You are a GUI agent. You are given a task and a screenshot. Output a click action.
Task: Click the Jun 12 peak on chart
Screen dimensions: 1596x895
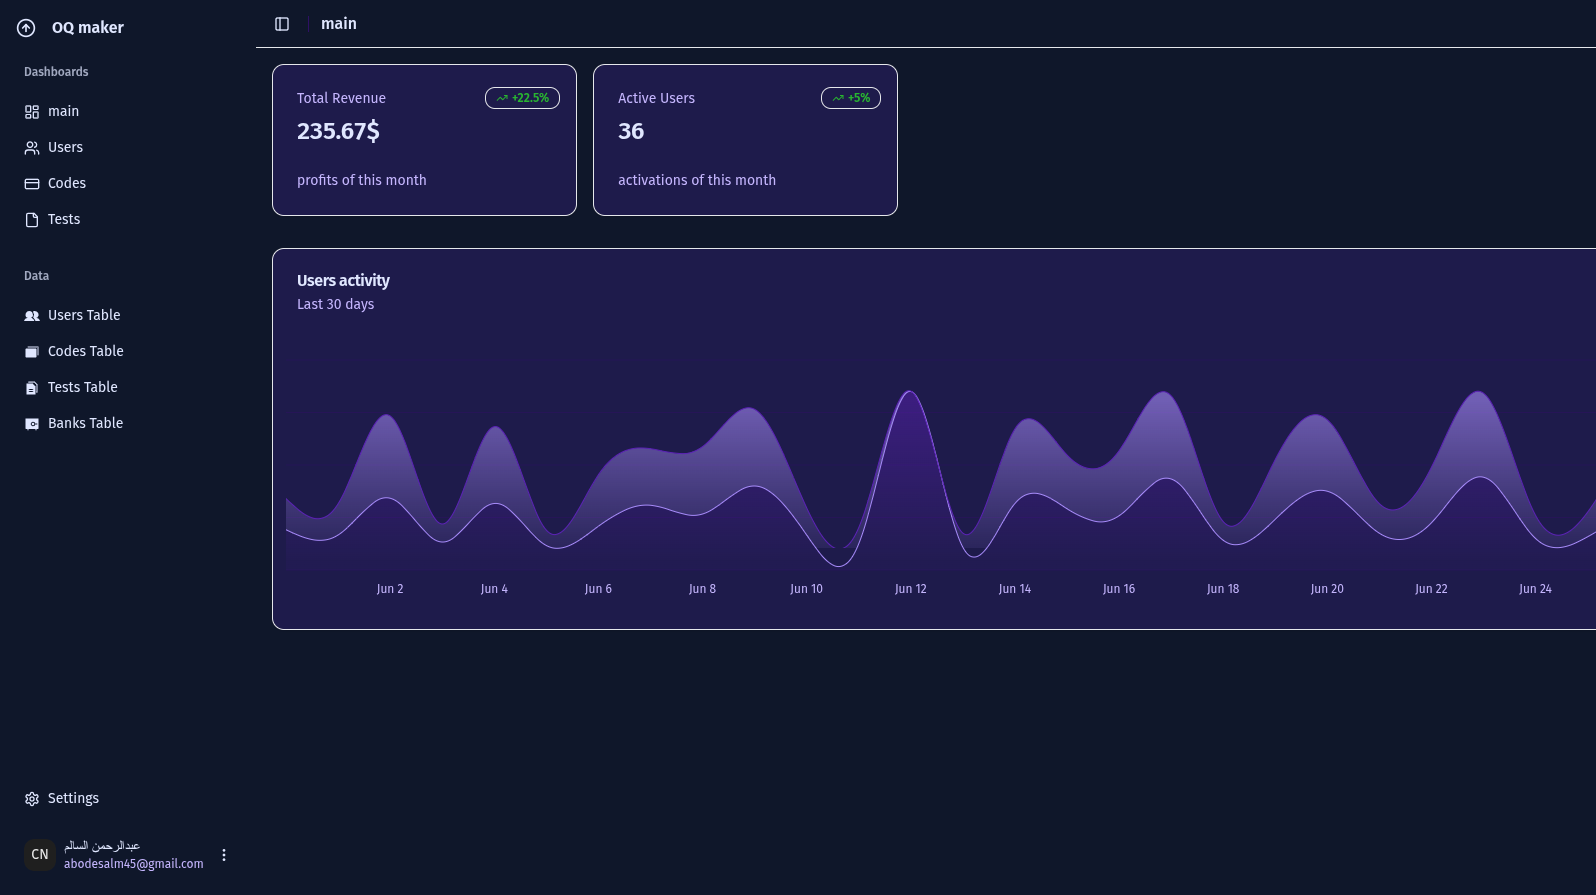[910, 394]
